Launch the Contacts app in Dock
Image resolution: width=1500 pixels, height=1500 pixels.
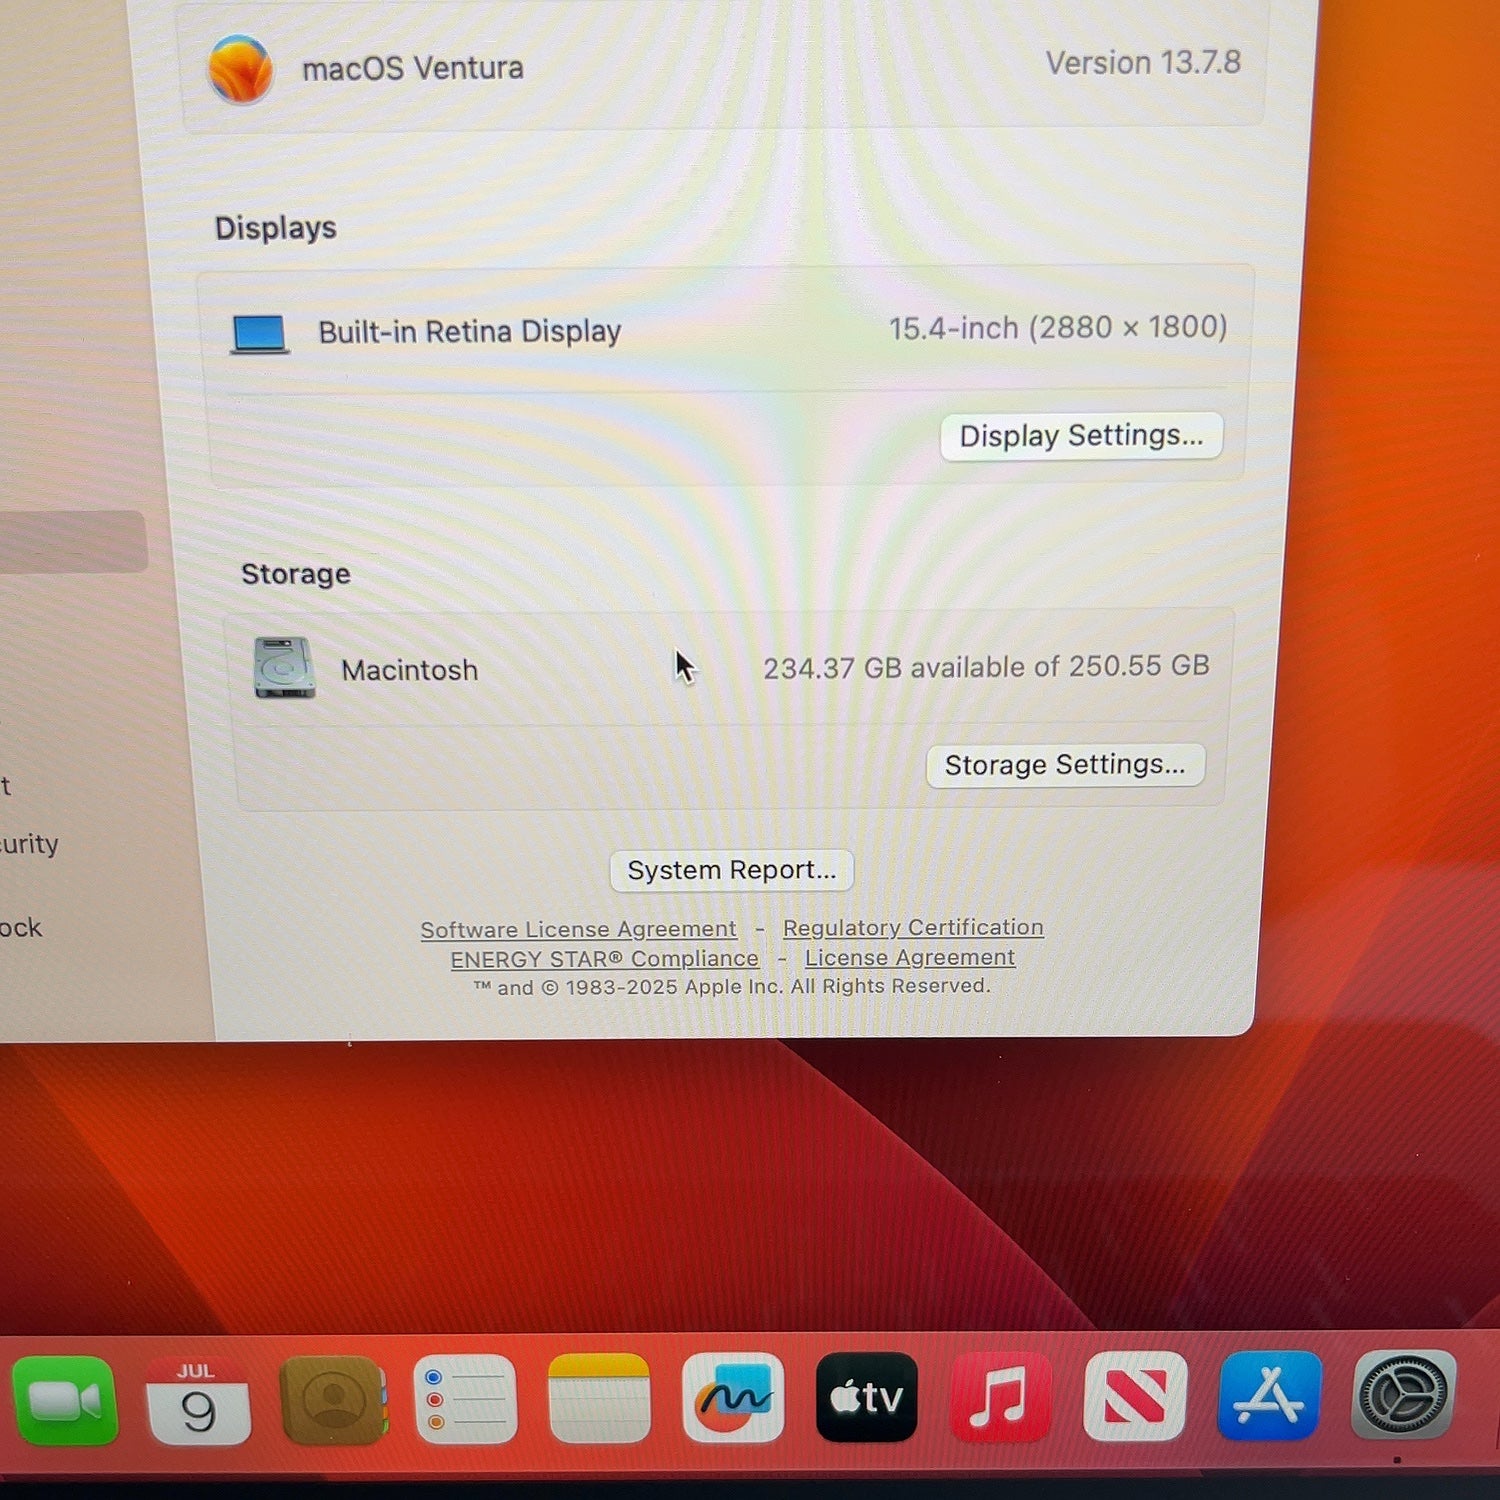click(333, 1399)
